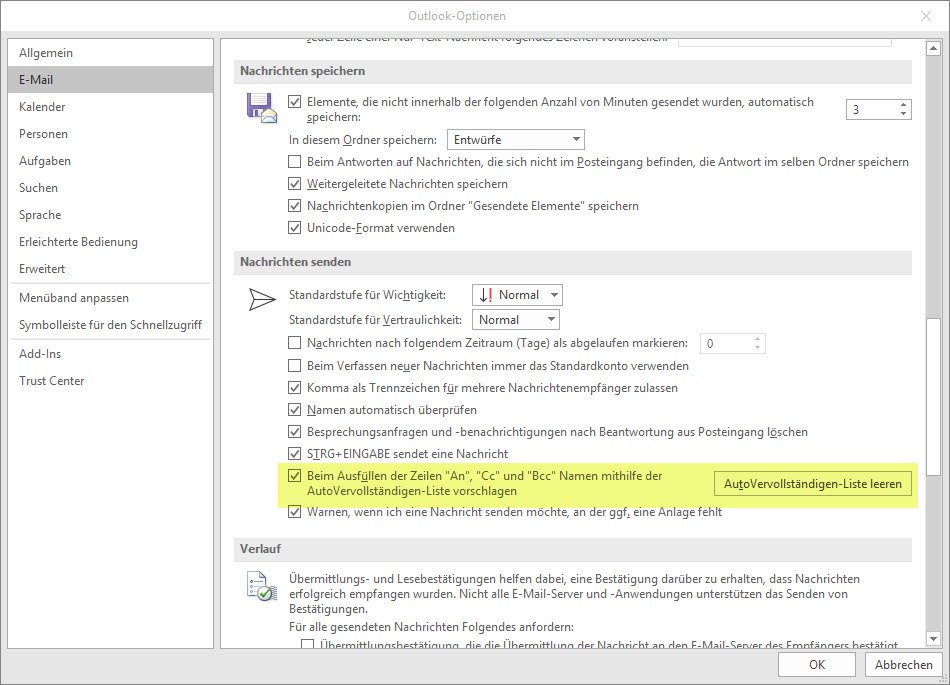The height and width of the screenshot is (685, 950).
Task: Click the Verlauf section header
Action: (573, 549)
